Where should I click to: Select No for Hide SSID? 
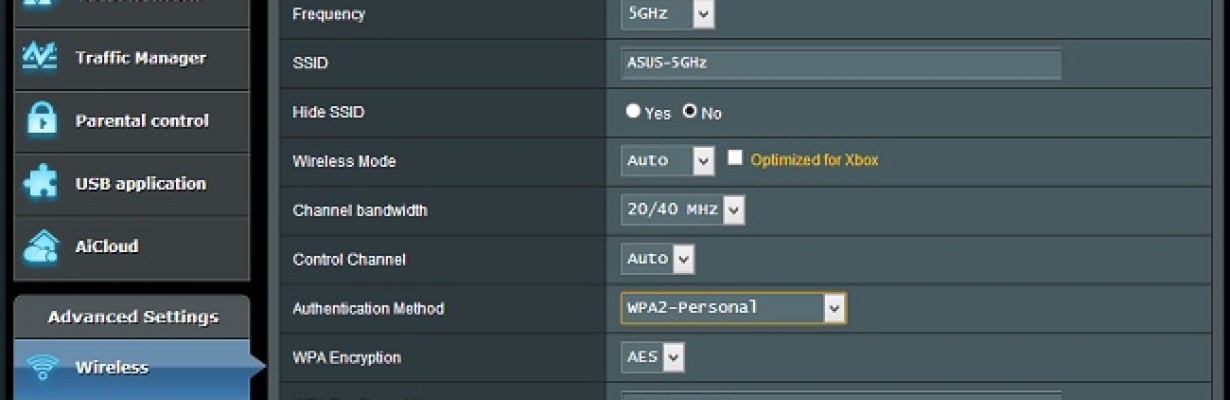(690, 111)
